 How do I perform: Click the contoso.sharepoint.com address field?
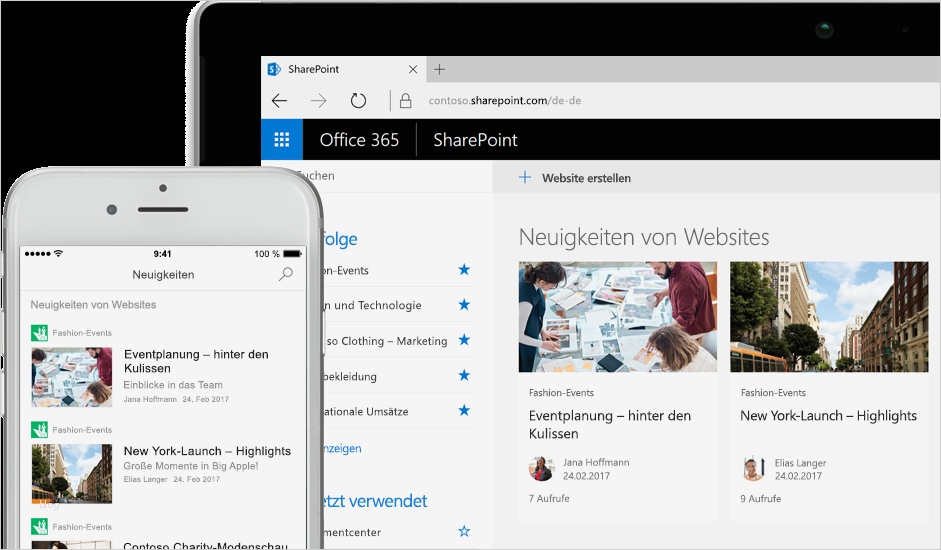(505, 100)
